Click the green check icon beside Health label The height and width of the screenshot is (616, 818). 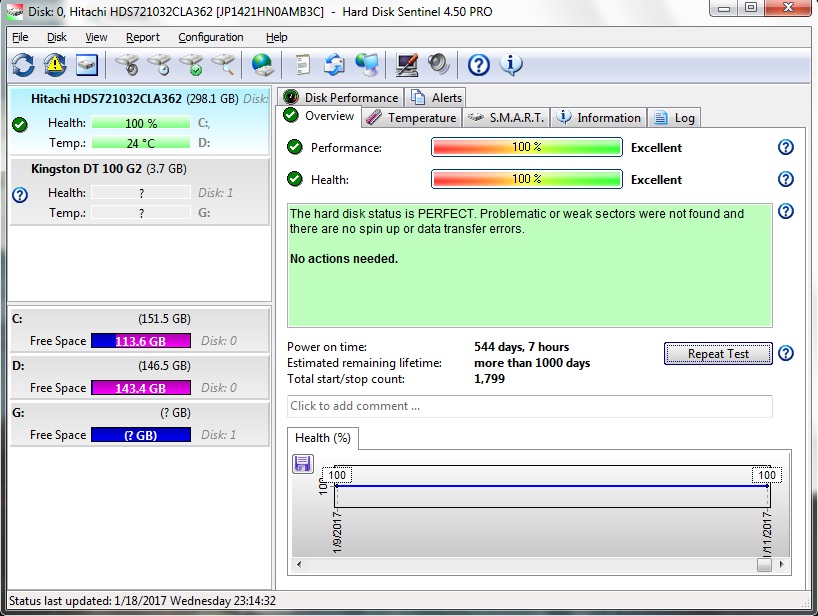point(295,179)
